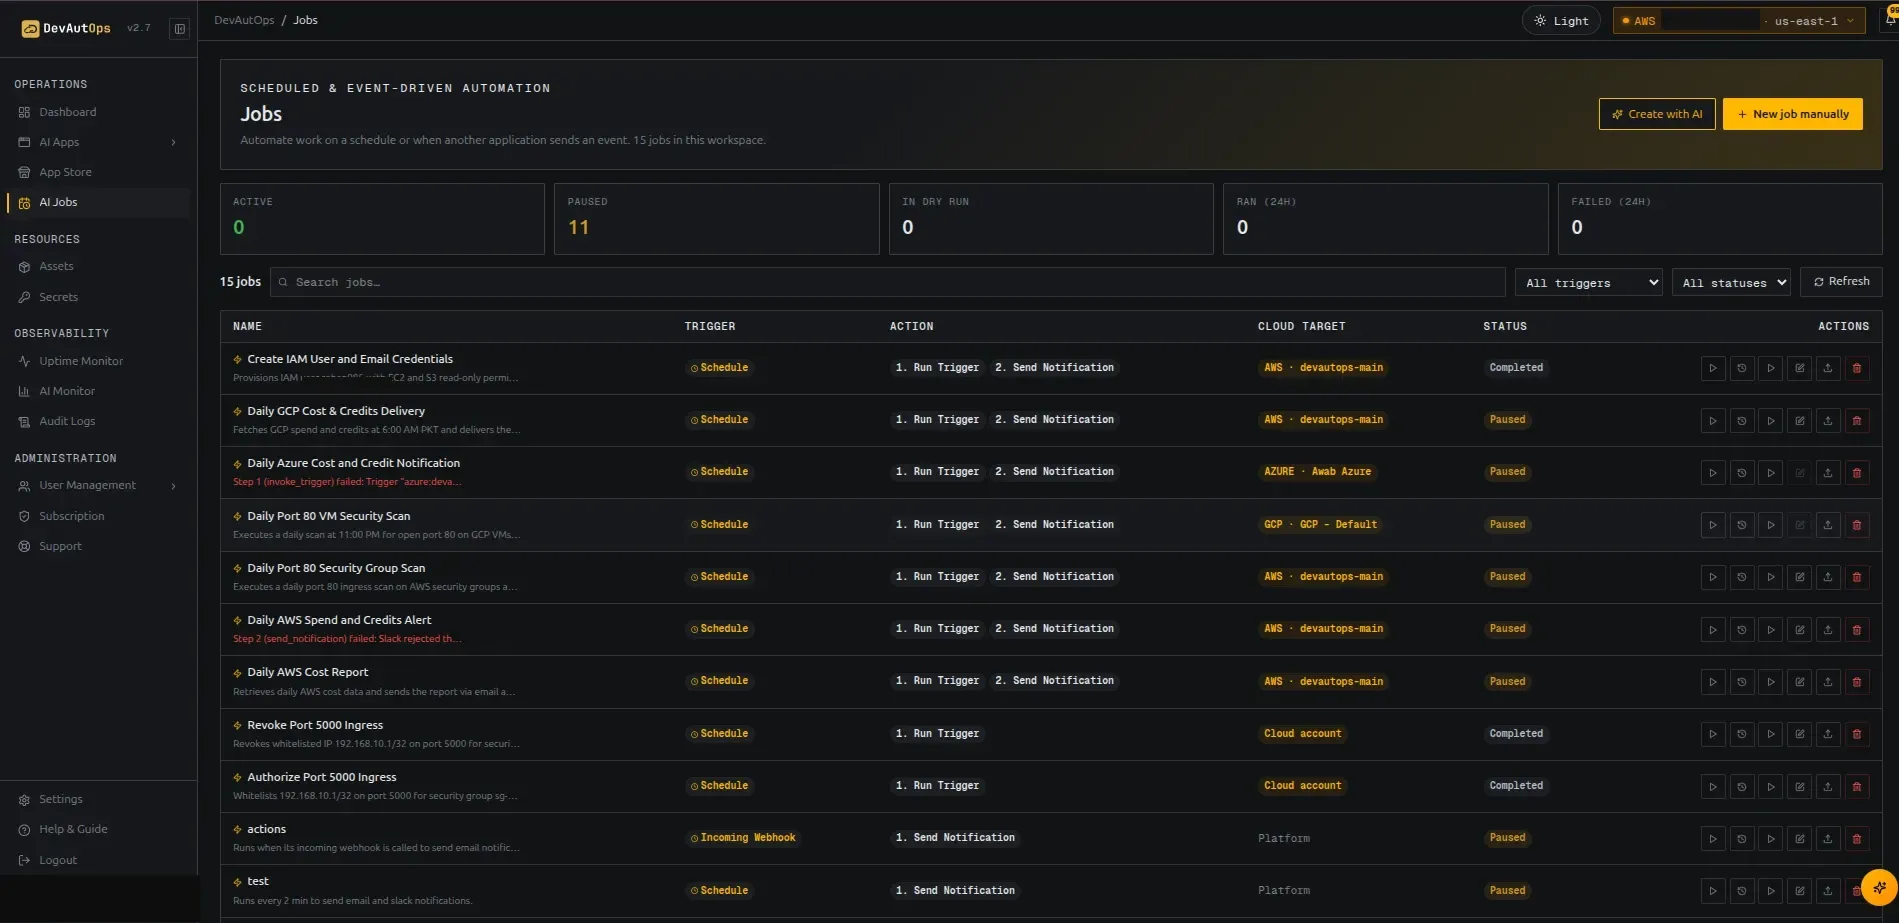The image size is (1899, 923).
Task: Open the All statuses filter dropdown
Action: coord(1731,283)
